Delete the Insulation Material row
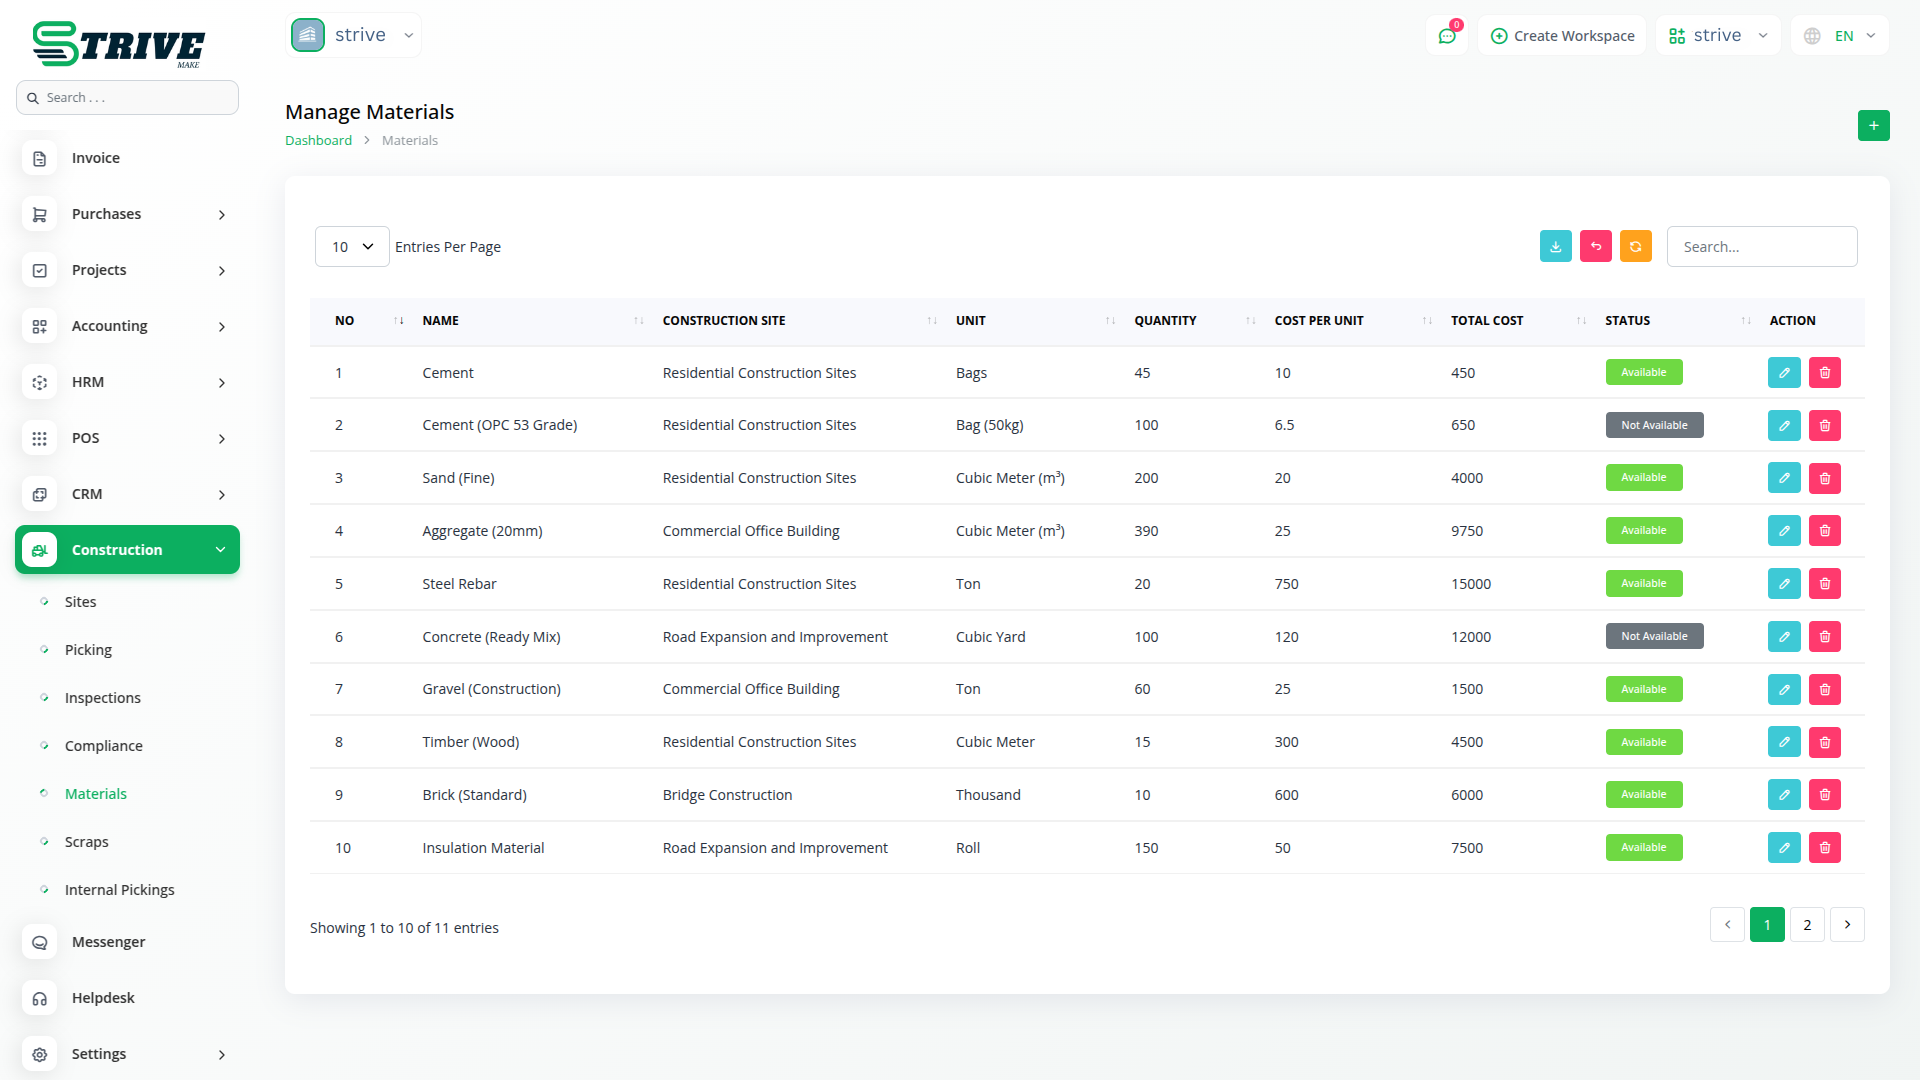The width and height of the screenshot is (1920, 1080). pyautogui.click(x=1824, y=848)
